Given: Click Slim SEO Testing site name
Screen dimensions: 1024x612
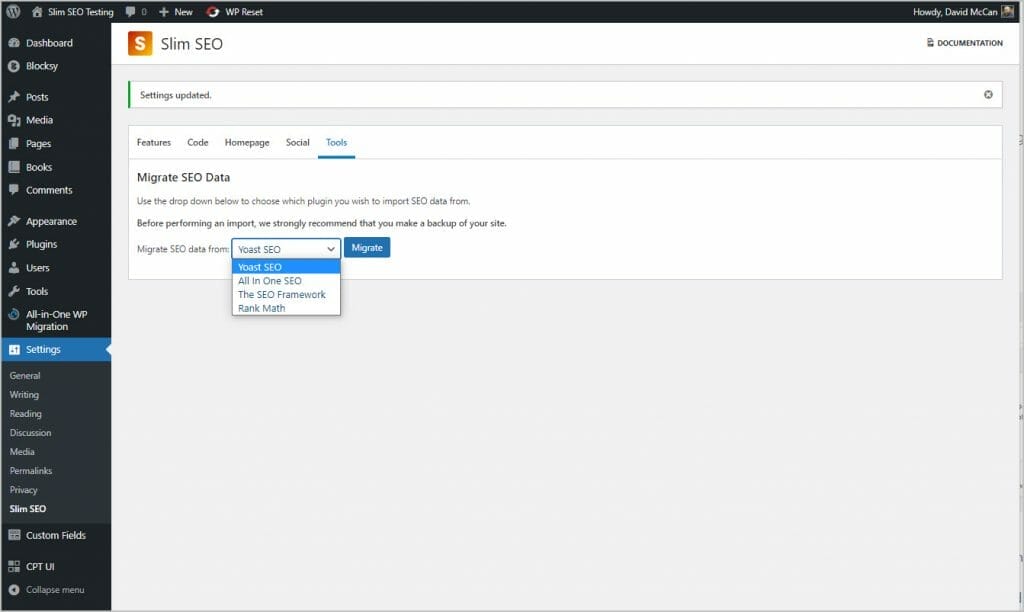Looking at the screenshot, I should [x=80, y=12].
